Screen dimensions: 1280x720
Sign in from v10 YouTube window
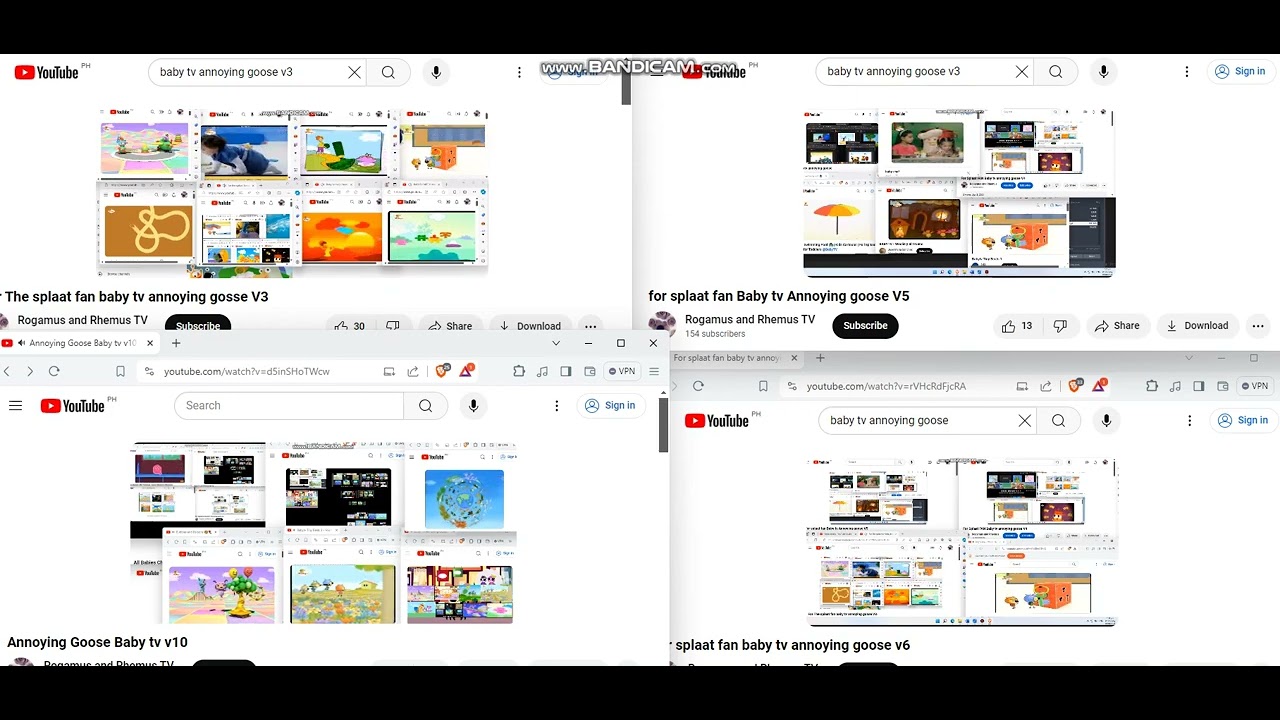[610, 405]
